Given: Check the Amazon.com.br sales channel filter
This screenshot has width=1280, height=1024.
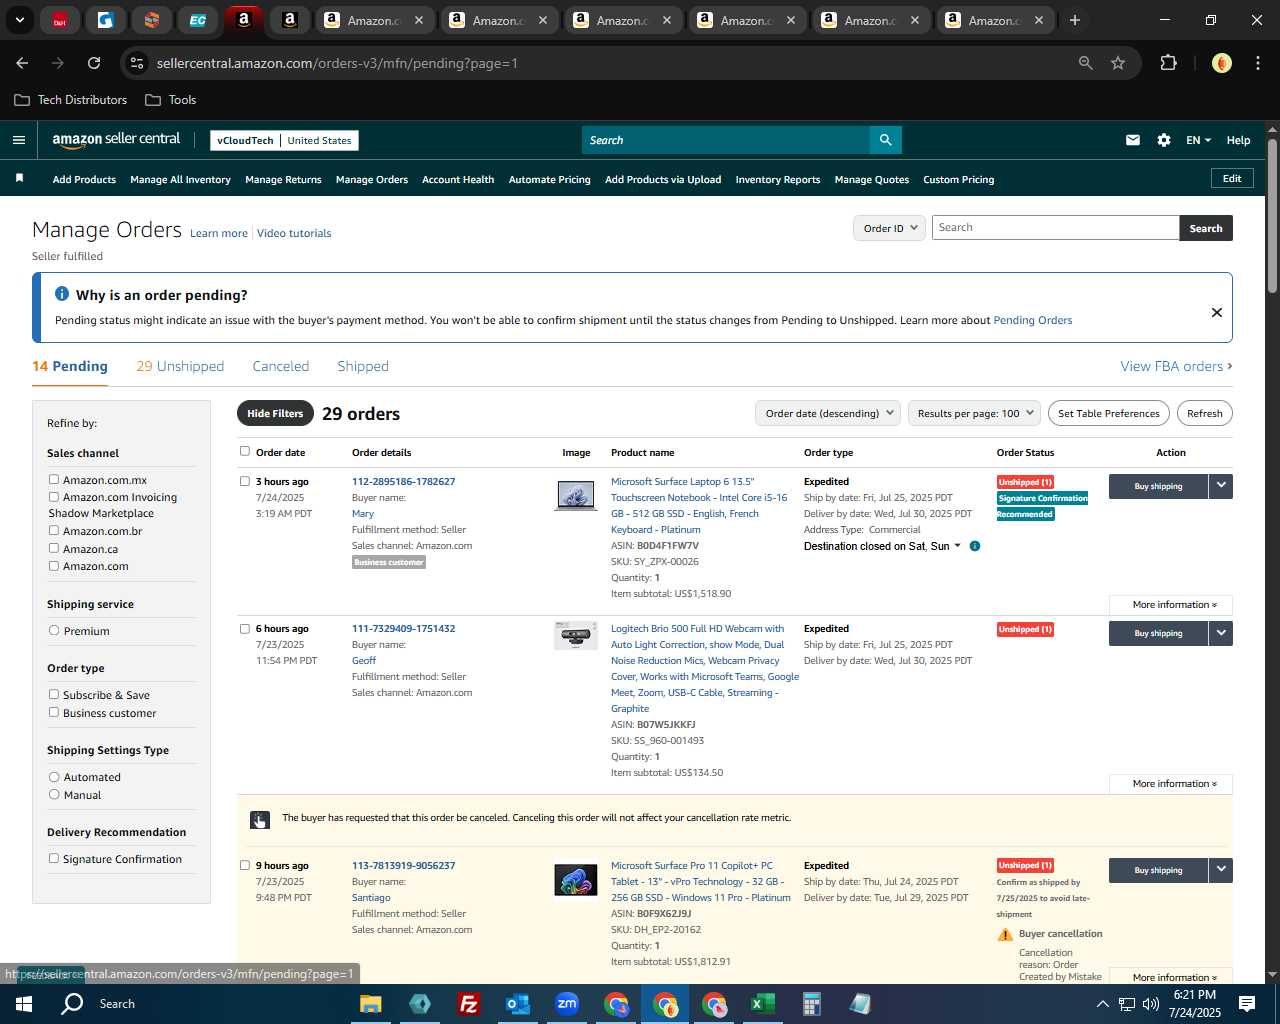Looking at the screenshot, I should point(54,531).
